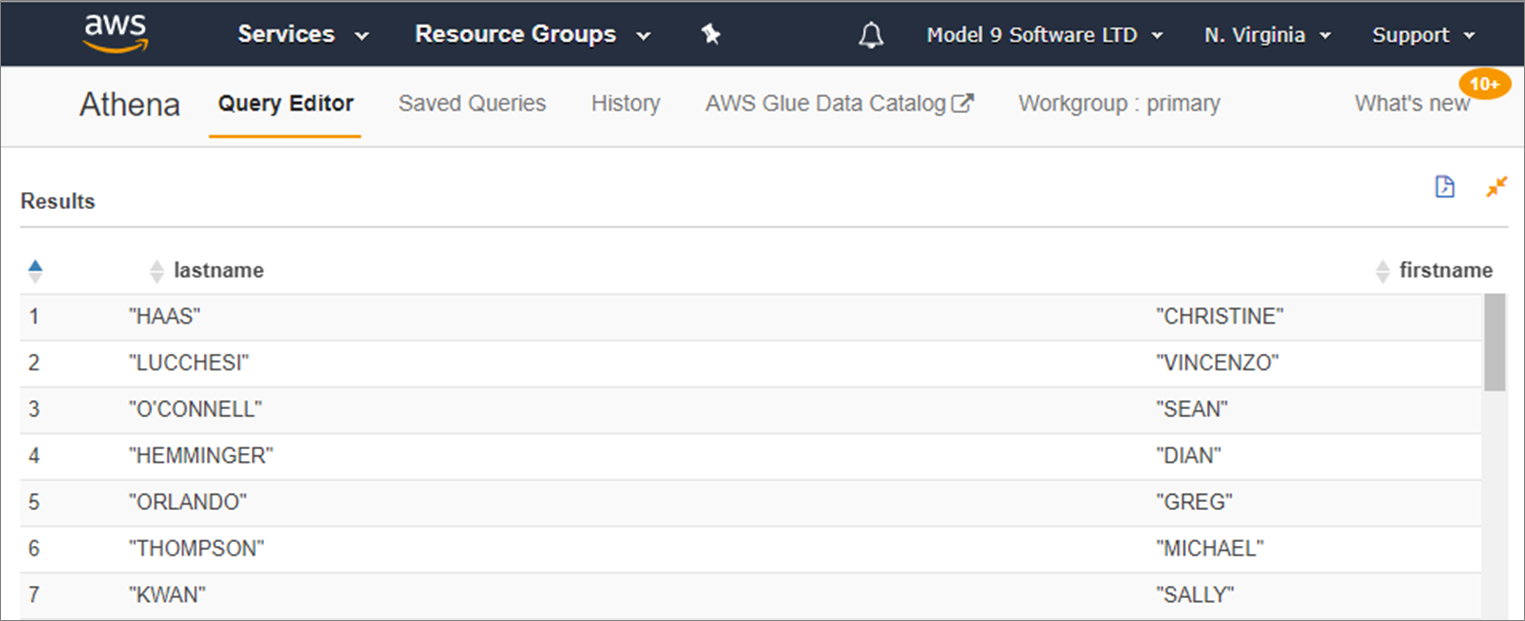Sort by row number column arrow
The width and height of the screenshot is (1525, 621).
tap(36, 270)
